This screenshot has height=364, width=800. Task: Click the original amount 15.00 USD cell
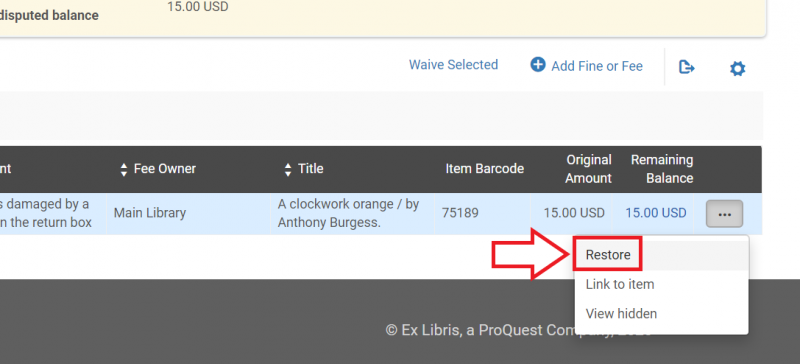point(573,213)
